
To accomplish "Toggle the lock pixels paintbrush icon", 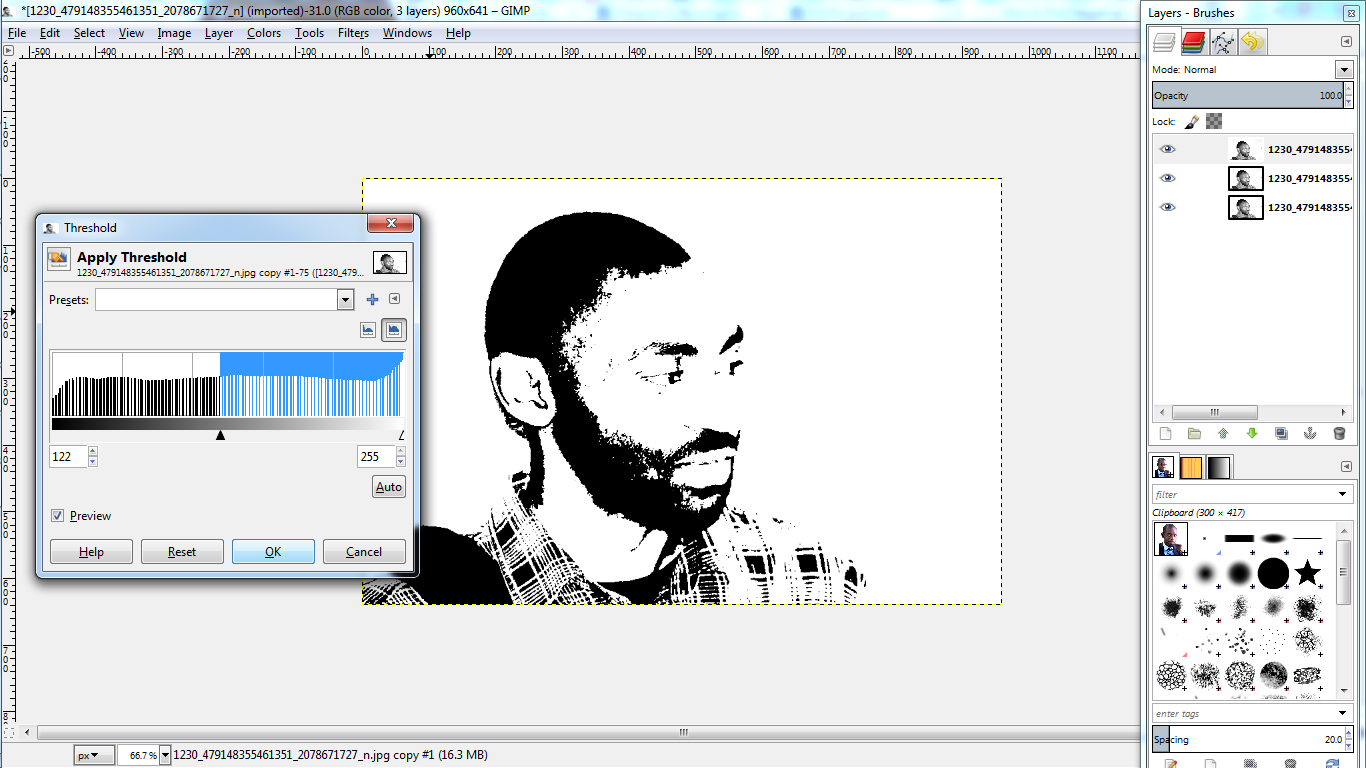I will (1192, 121).
